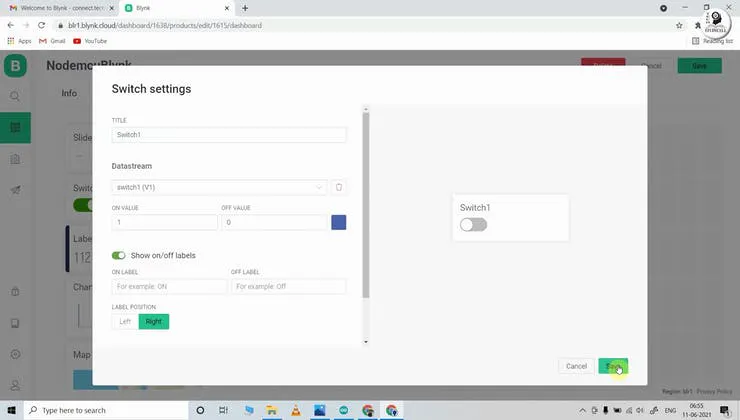Select Left label position
This screenshot has height=420, width=740.
(125, 321)
